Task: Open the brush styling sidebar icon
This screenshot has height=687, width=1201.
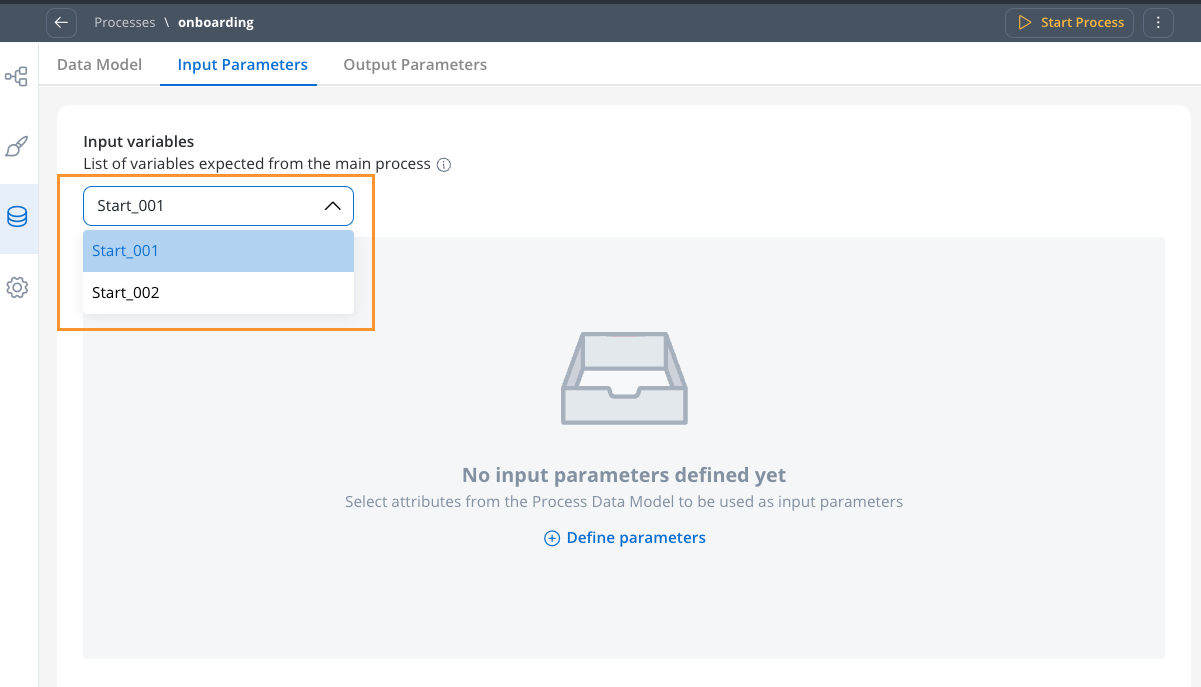Action: (x=17, y=147)
